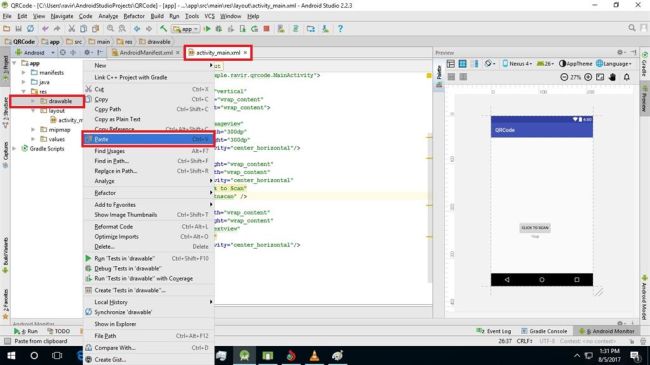Click the Undo arrow in toolbar
The height and width of the screenshot is (365, 650).
point(45,29)
